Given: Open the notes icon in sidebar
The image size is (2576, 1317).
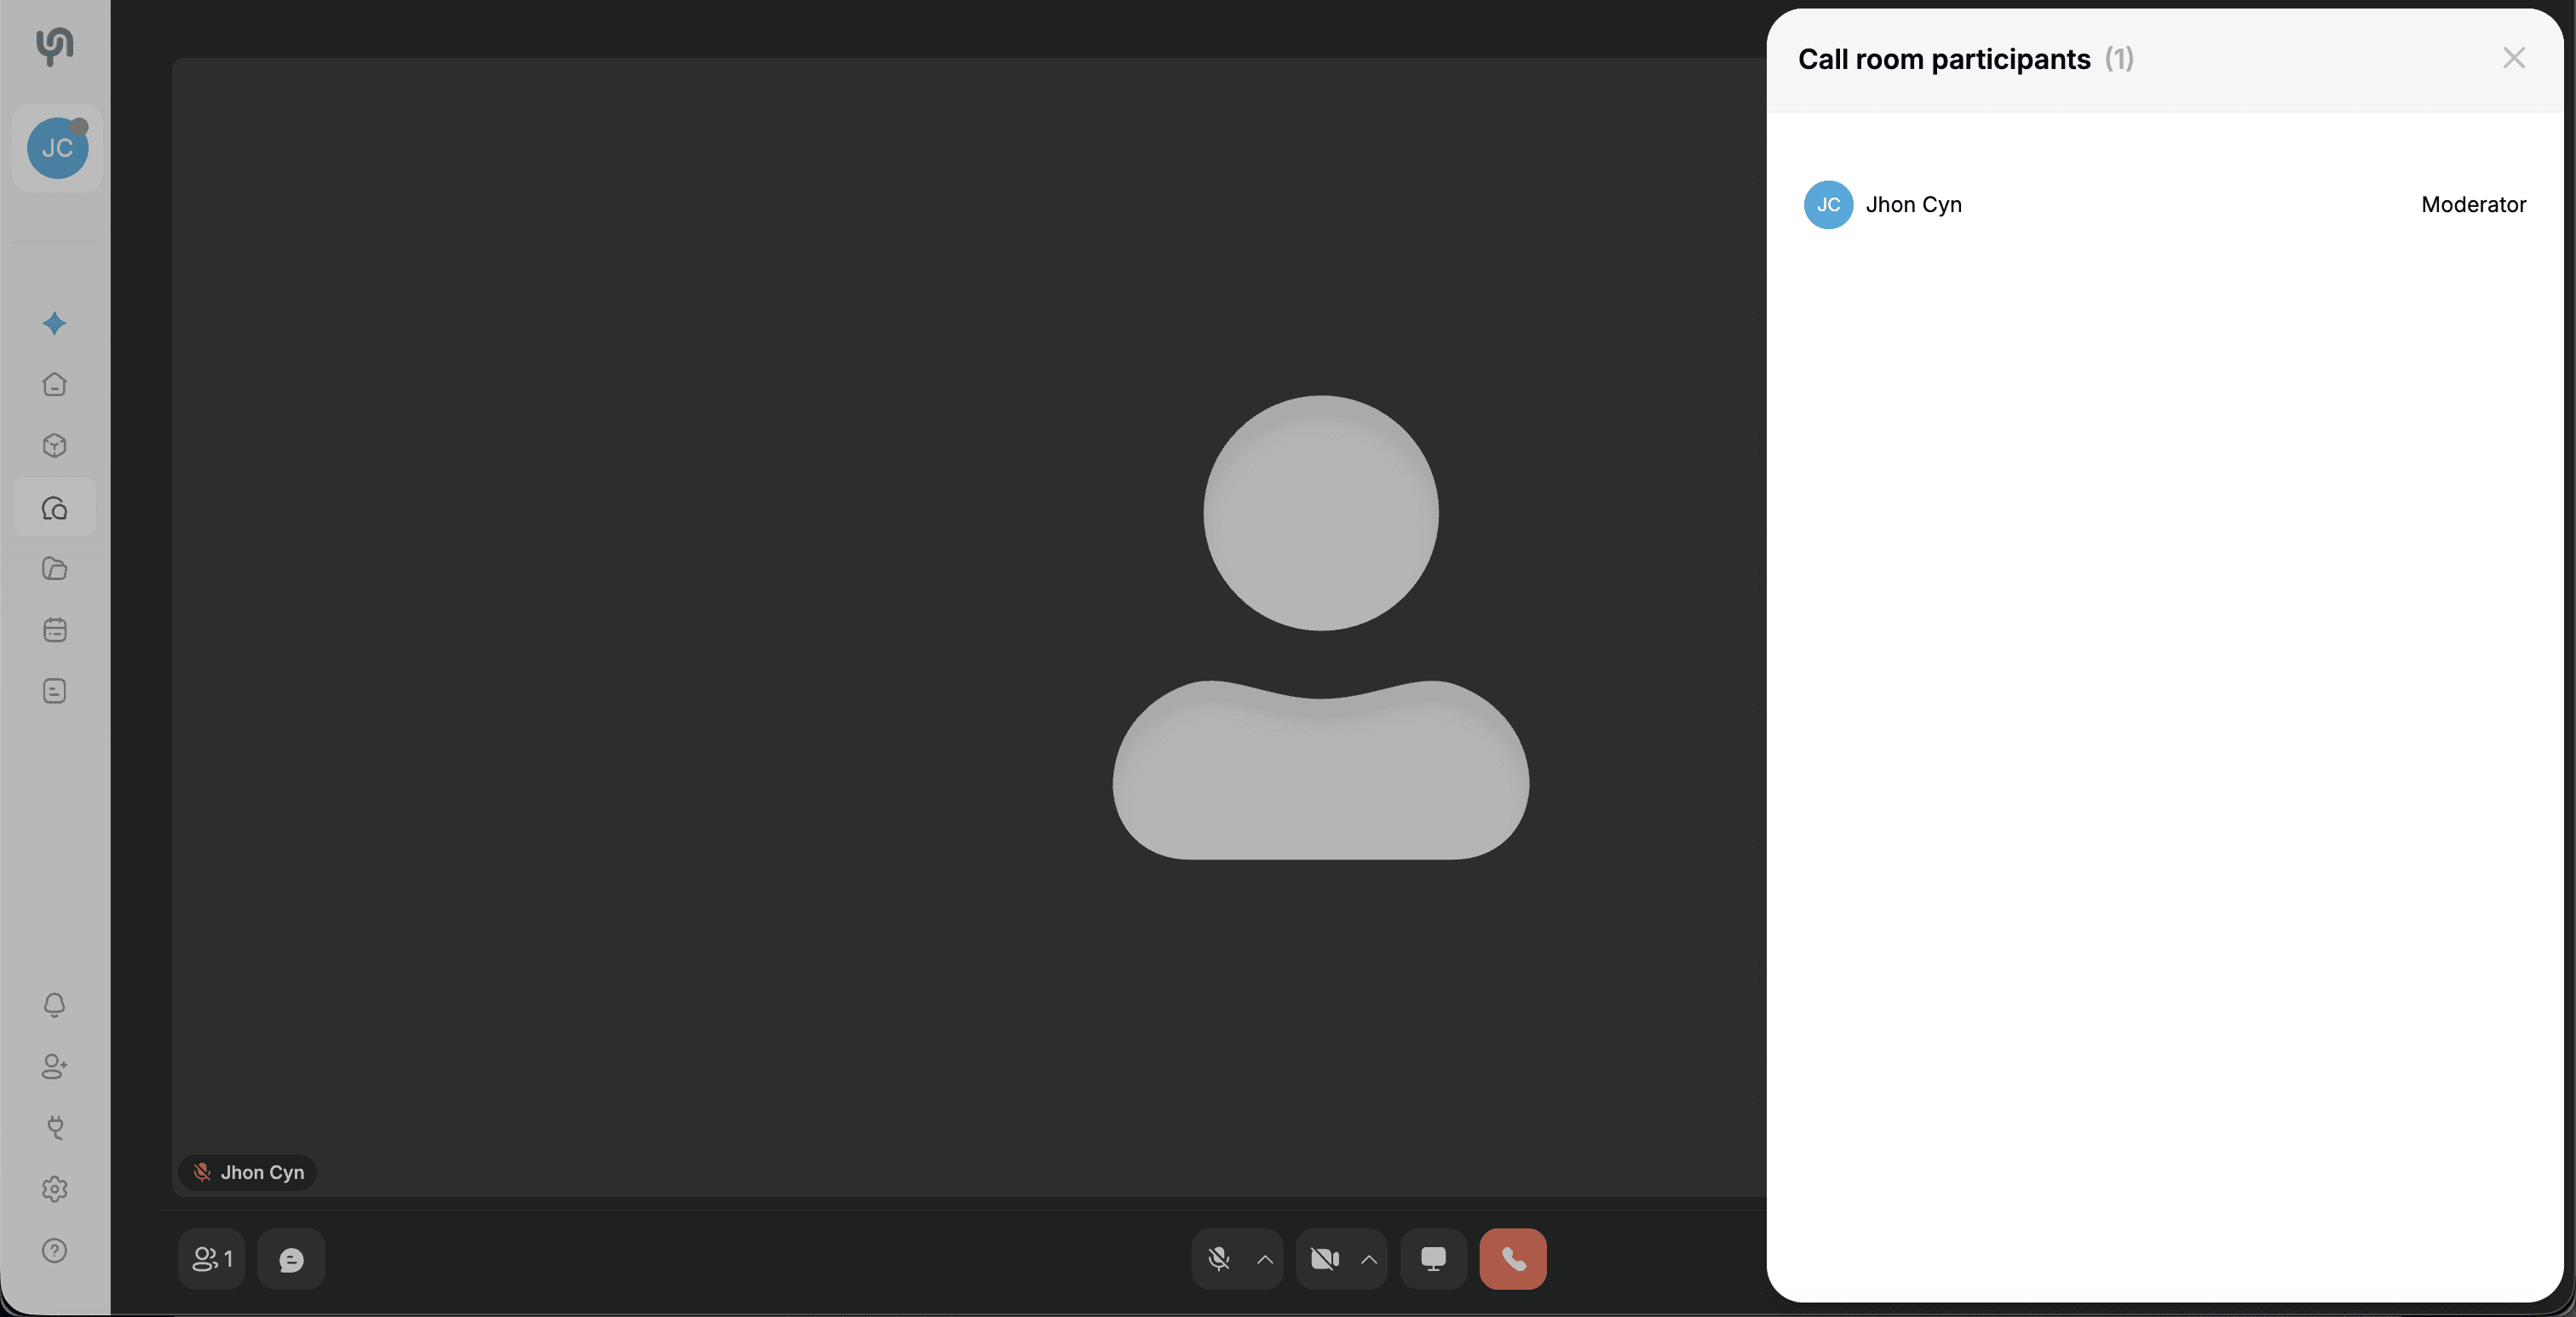Looking at the screenshot, I should (55, 691).
